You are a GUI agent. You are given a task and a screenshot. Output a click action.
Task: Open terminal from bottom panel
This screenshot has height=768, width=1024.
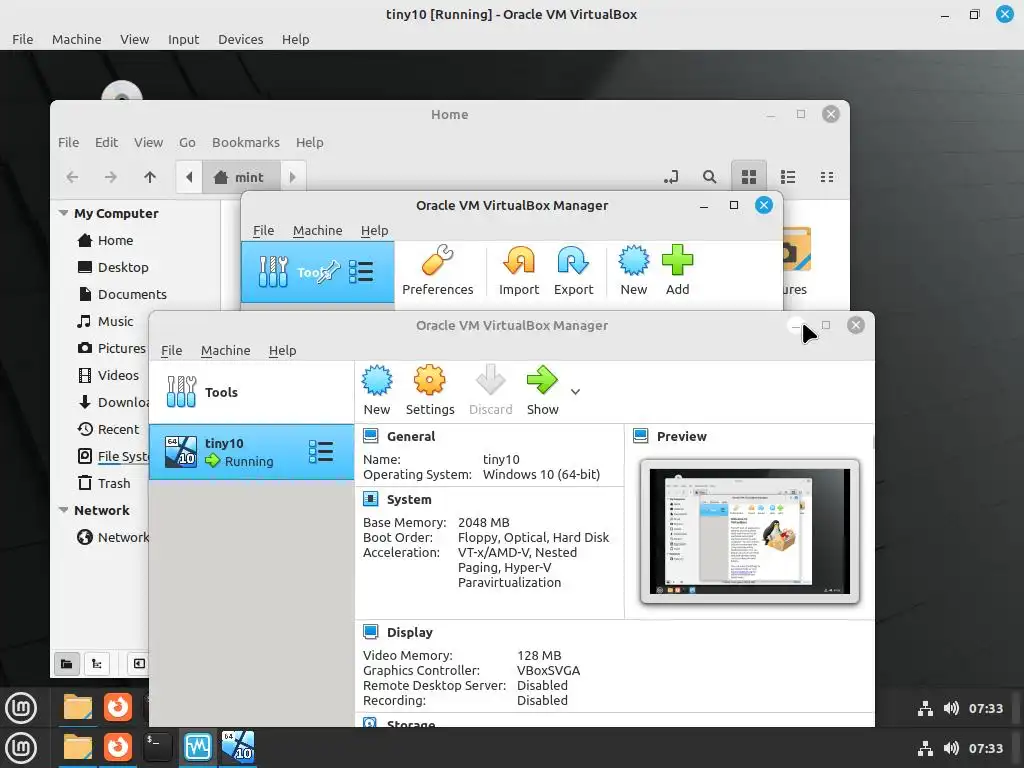(157, 746)
